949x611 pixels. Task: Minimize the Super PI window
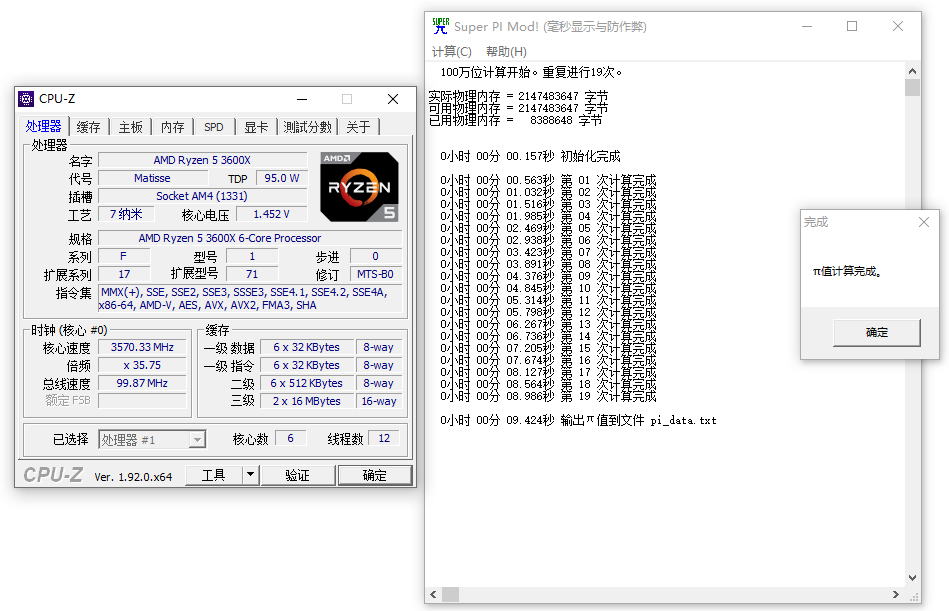806,27
